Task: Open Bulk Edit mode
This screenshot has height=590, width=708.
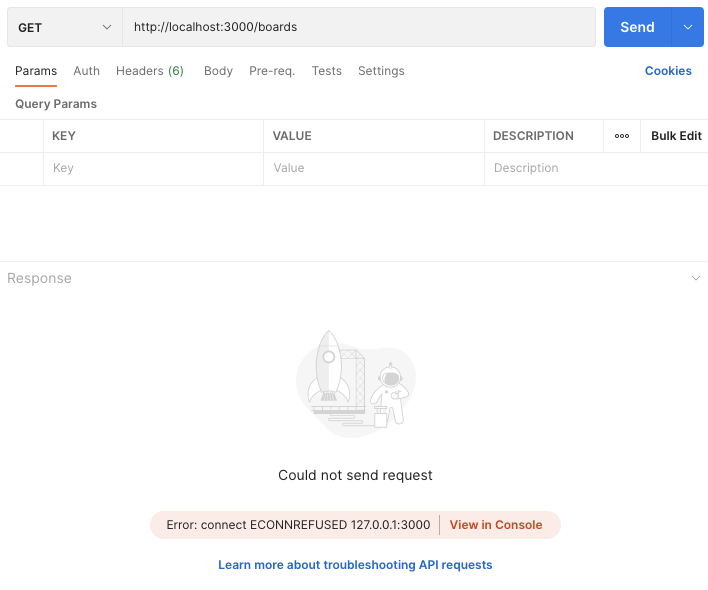Action: tap(676, 136)
